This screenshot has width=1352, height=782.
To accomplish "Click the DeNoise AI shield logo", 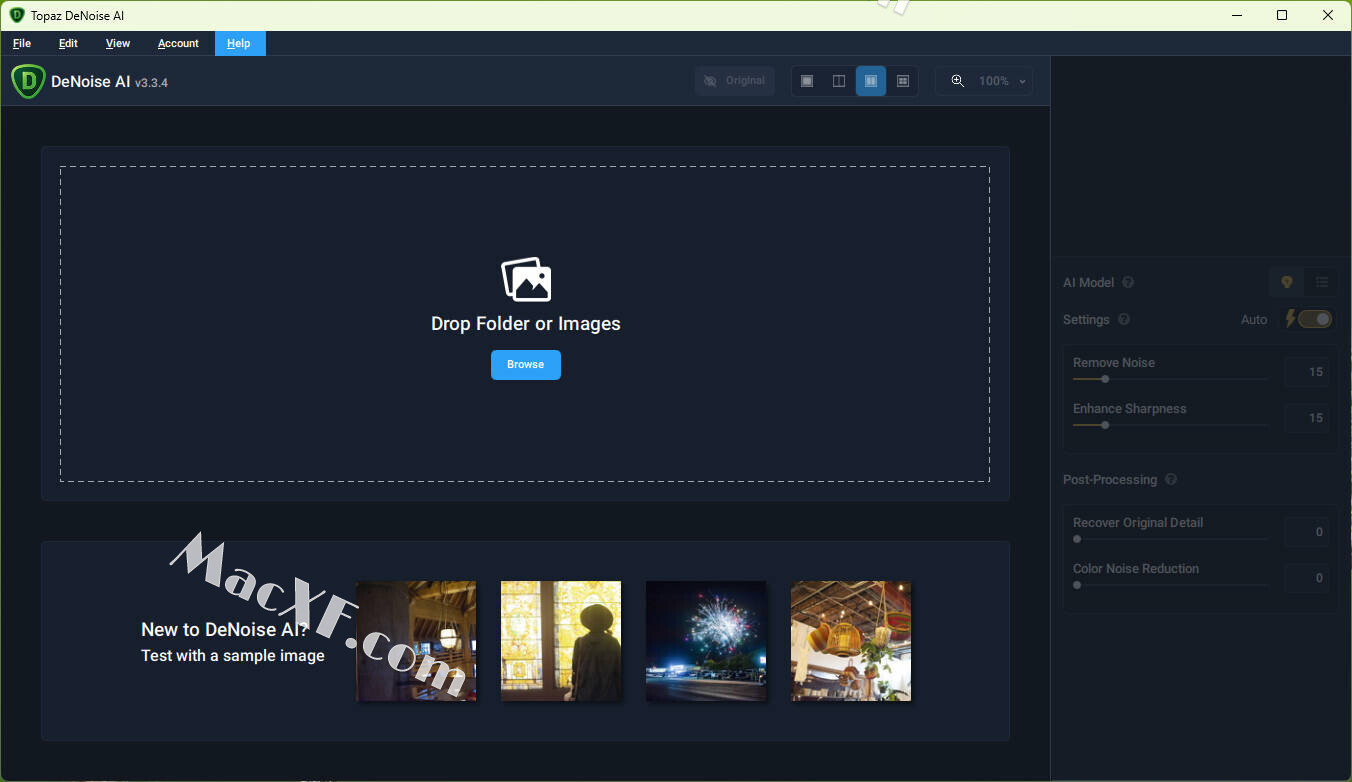I will (x=28, y=81).
